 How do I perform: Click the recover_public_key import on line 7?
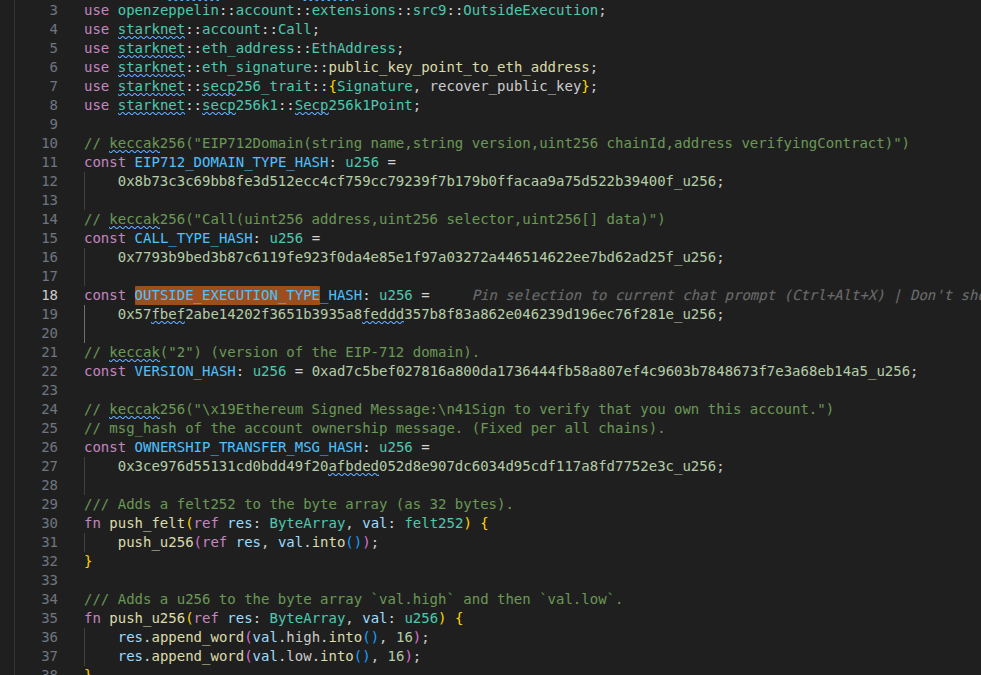coord(506,86)
